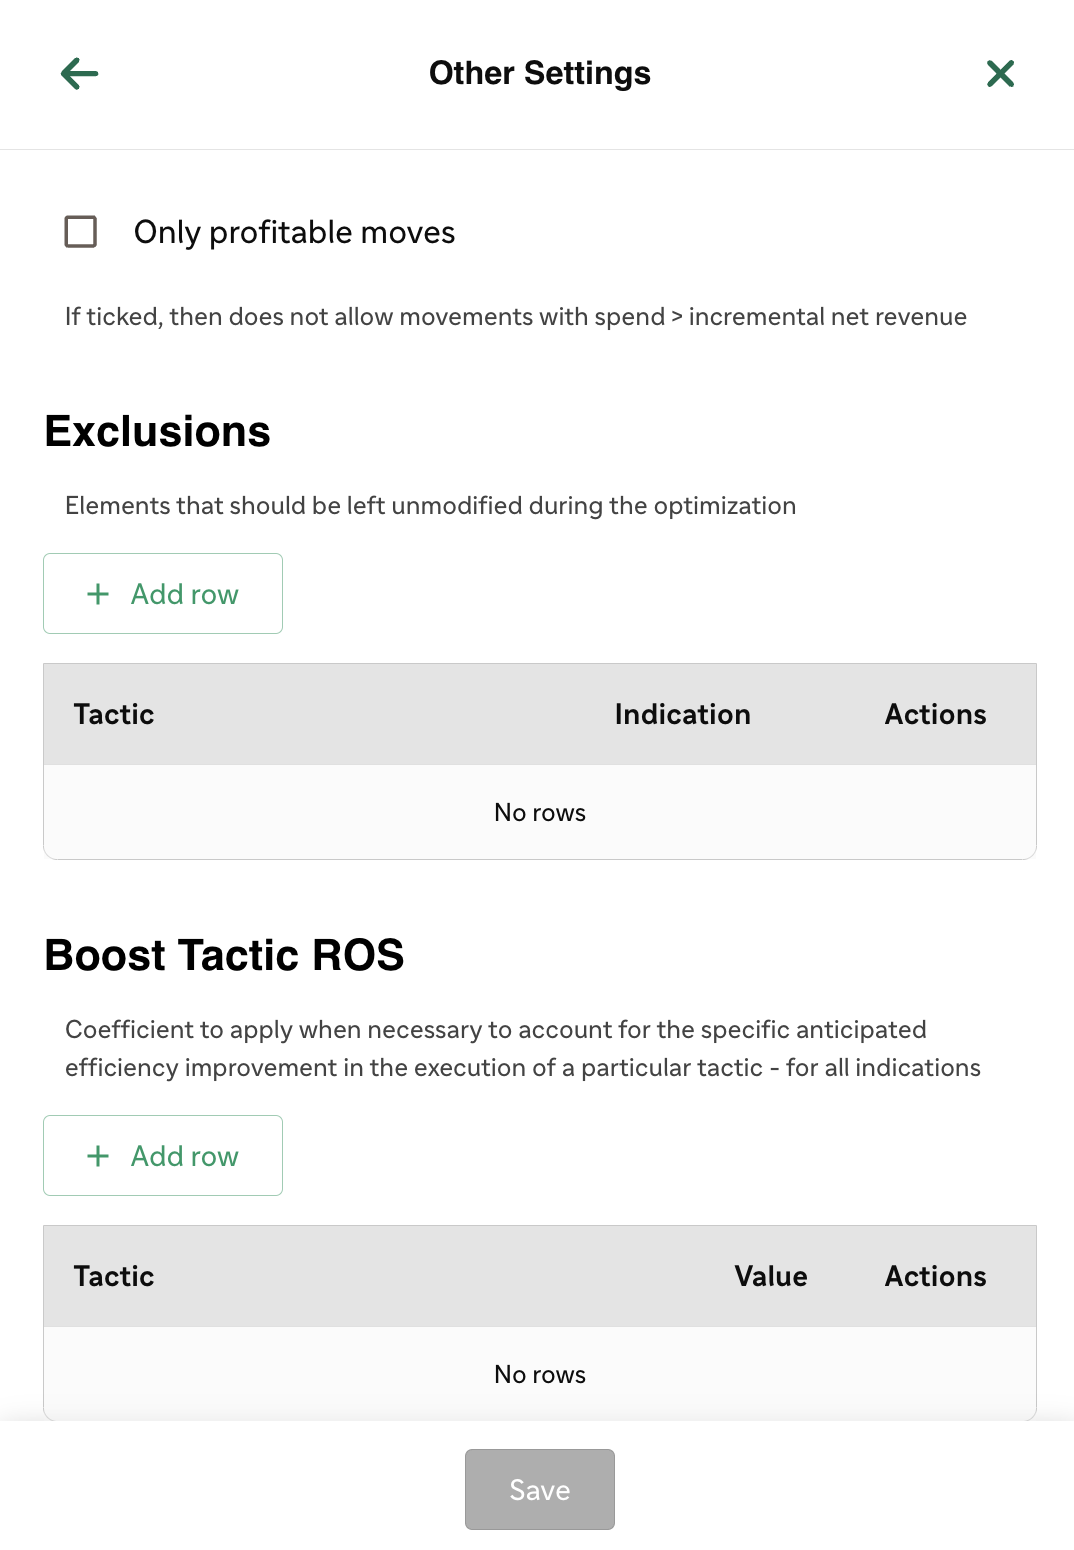Image resolution: width=1074 pixels, height=1550 pixels.
Task: Select the Value column header
Action: pyautogui.click(x=770, y=1276)
